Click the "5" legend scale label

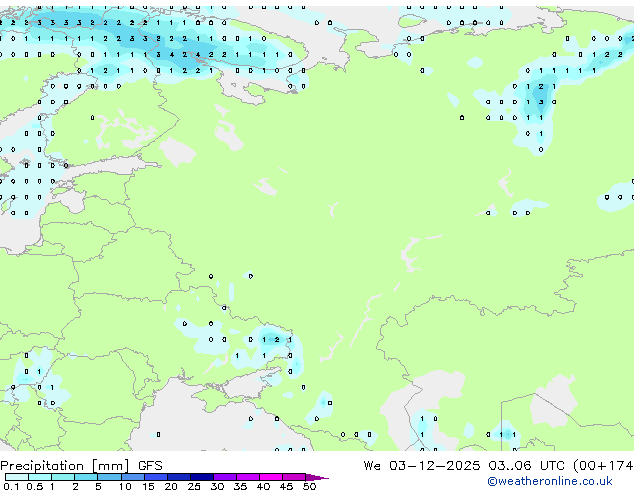(x=98, y=486)
